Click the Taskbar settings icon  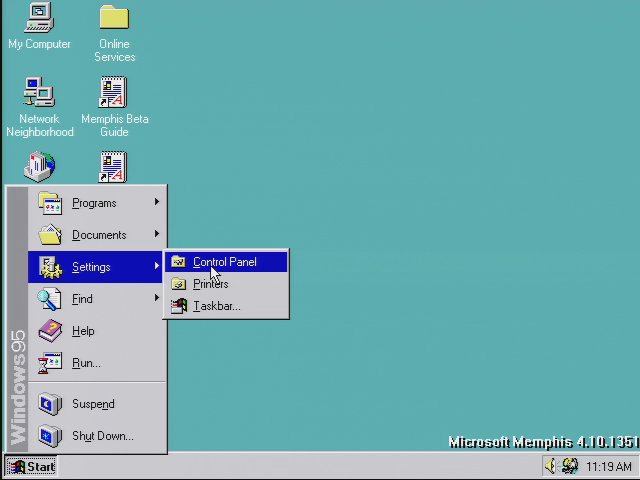[178, 306]
